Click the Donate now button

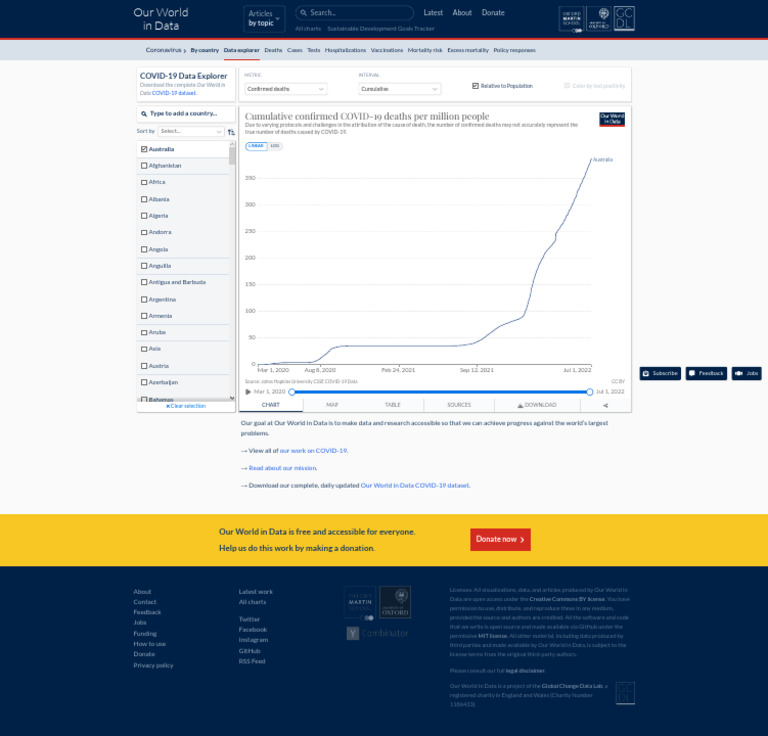coord(500,539)
